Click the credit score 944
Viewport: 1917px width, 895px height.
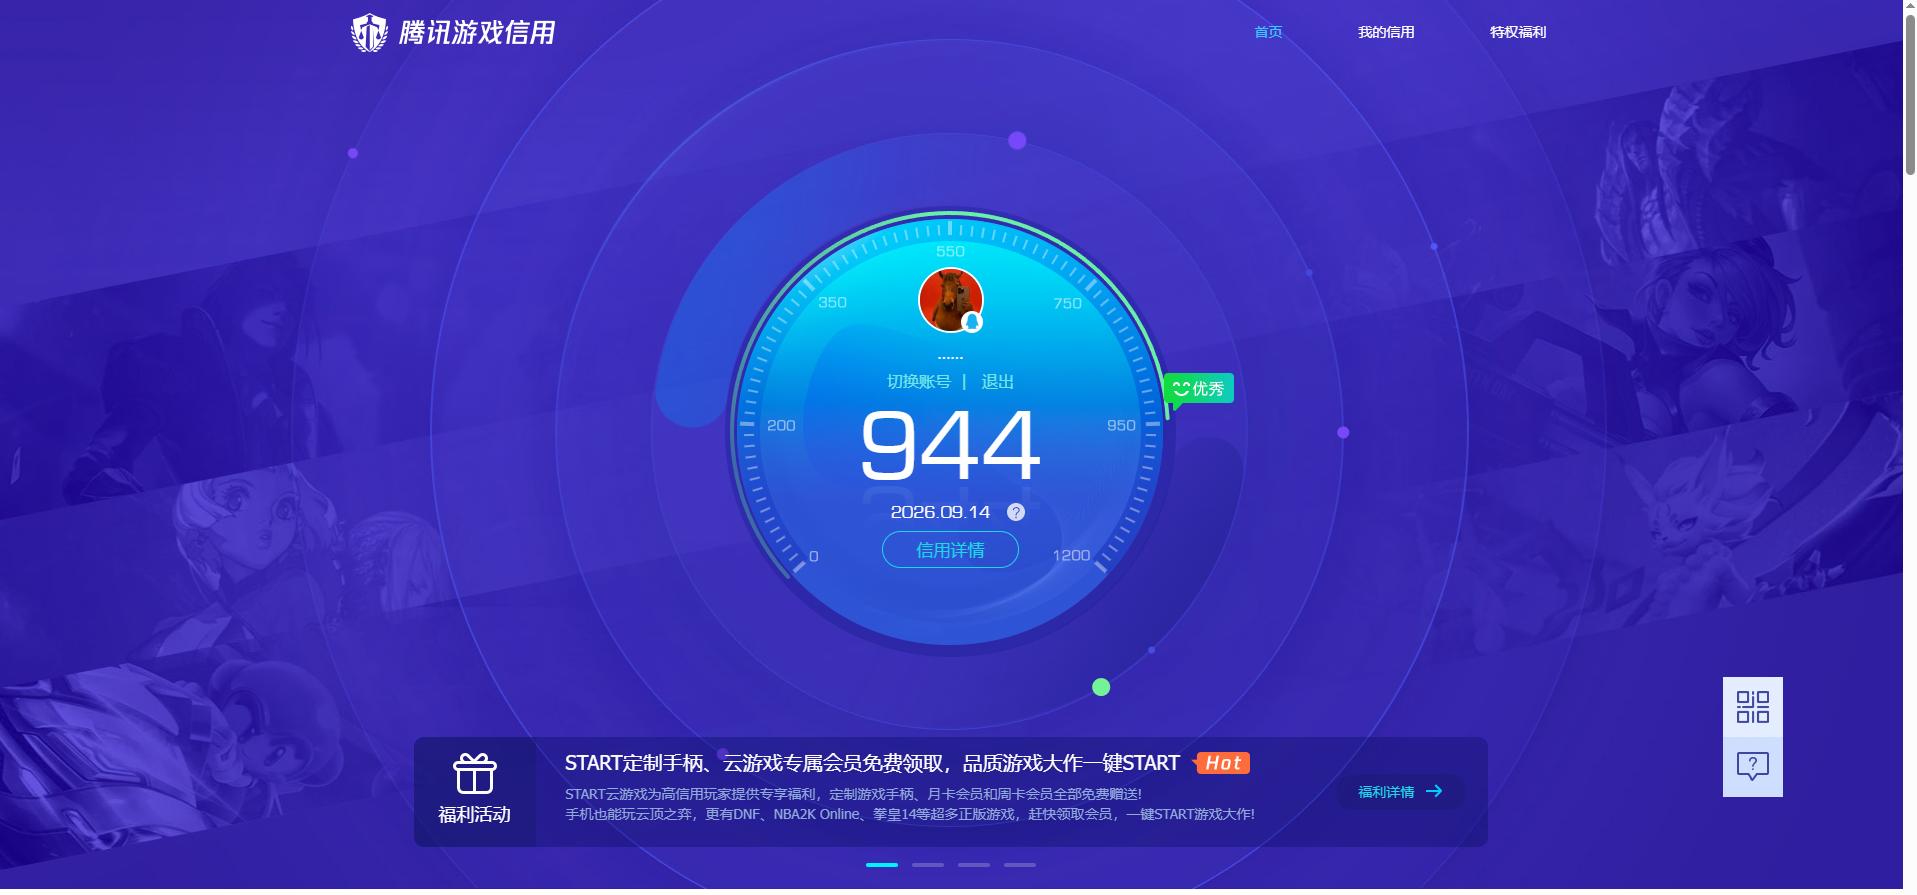point(950,445)
